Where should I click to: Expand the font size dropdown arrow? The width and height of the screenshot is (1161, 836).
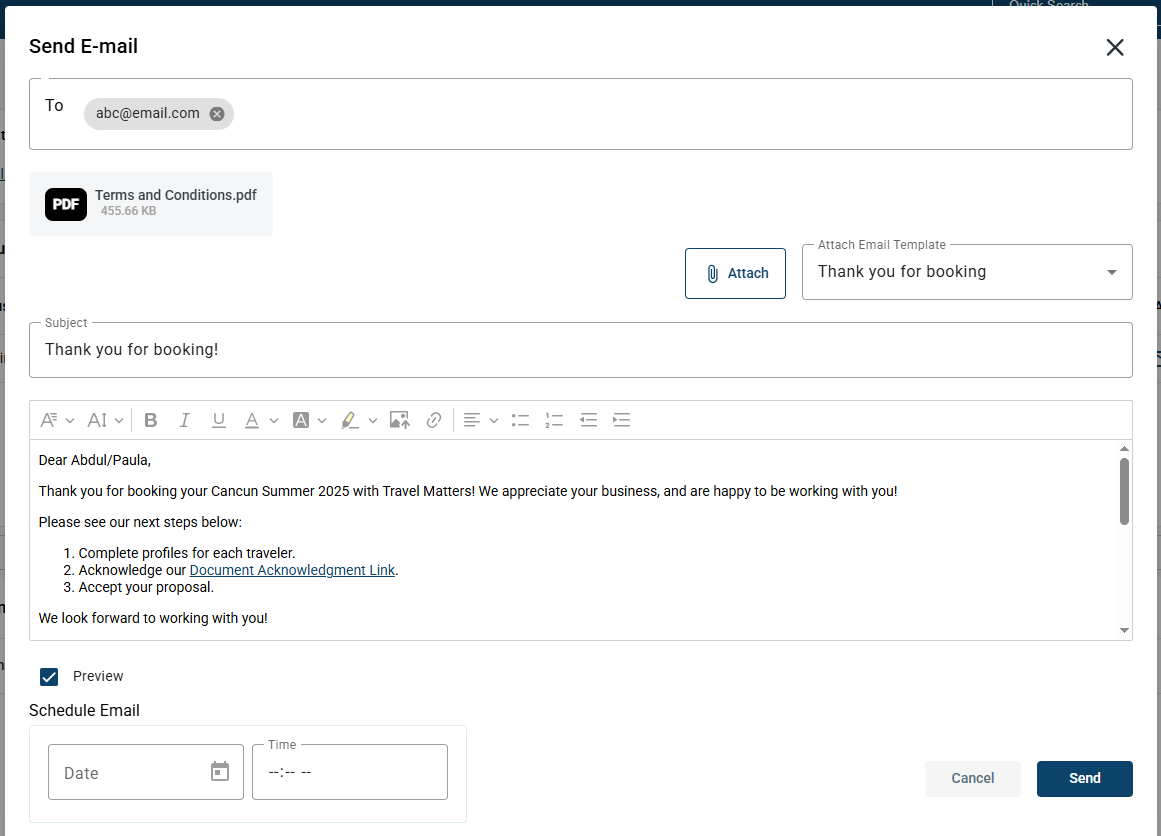[x=118, y=421]
